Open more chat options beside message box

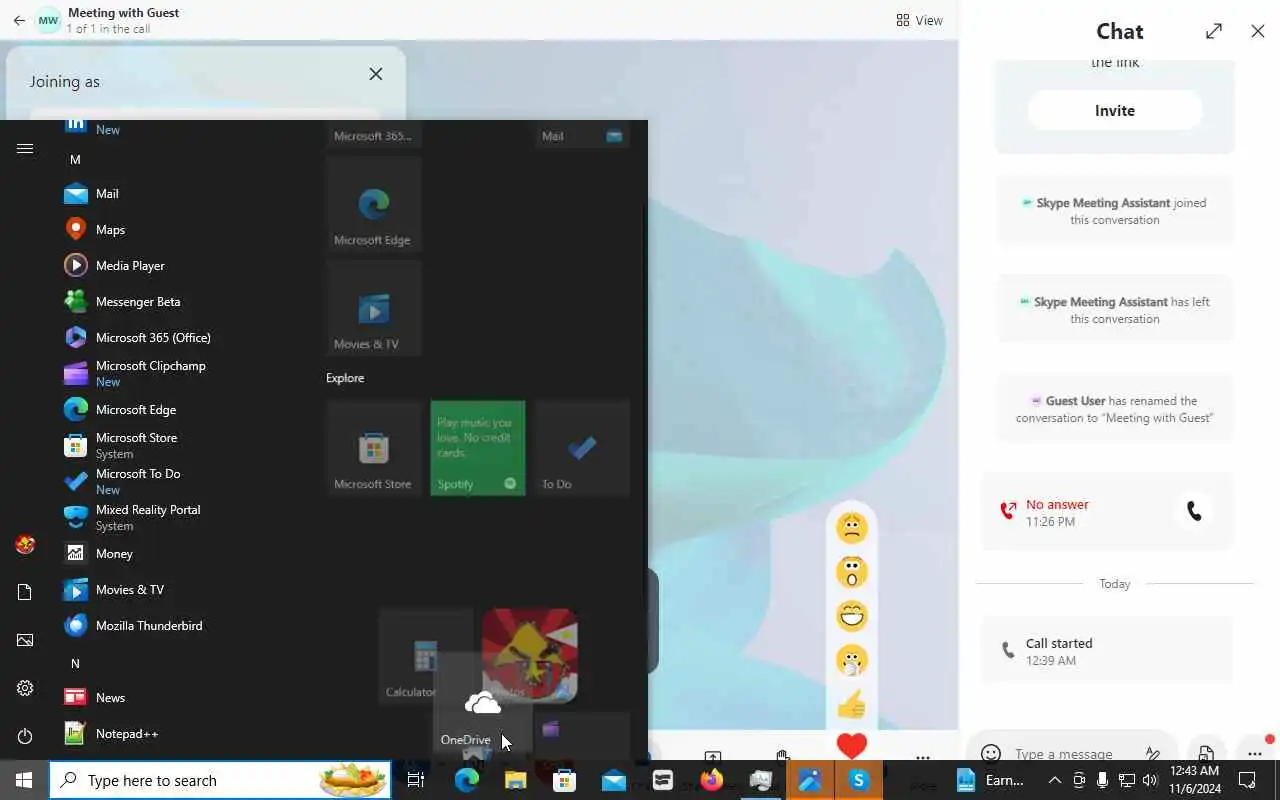click(1255, 754)
